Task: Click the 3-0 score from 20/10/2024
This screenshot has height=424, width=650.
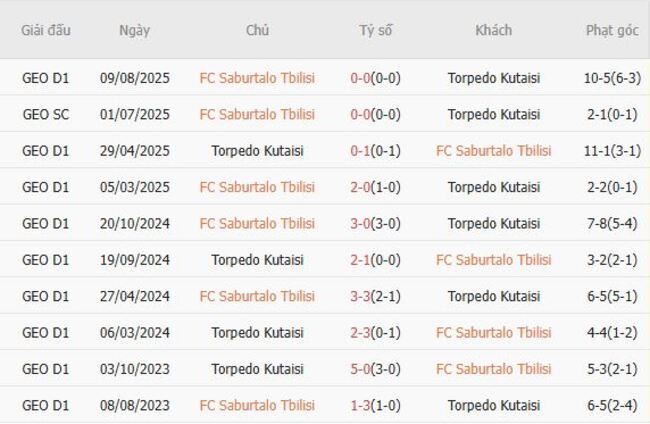Action: (x=360, y=223)
